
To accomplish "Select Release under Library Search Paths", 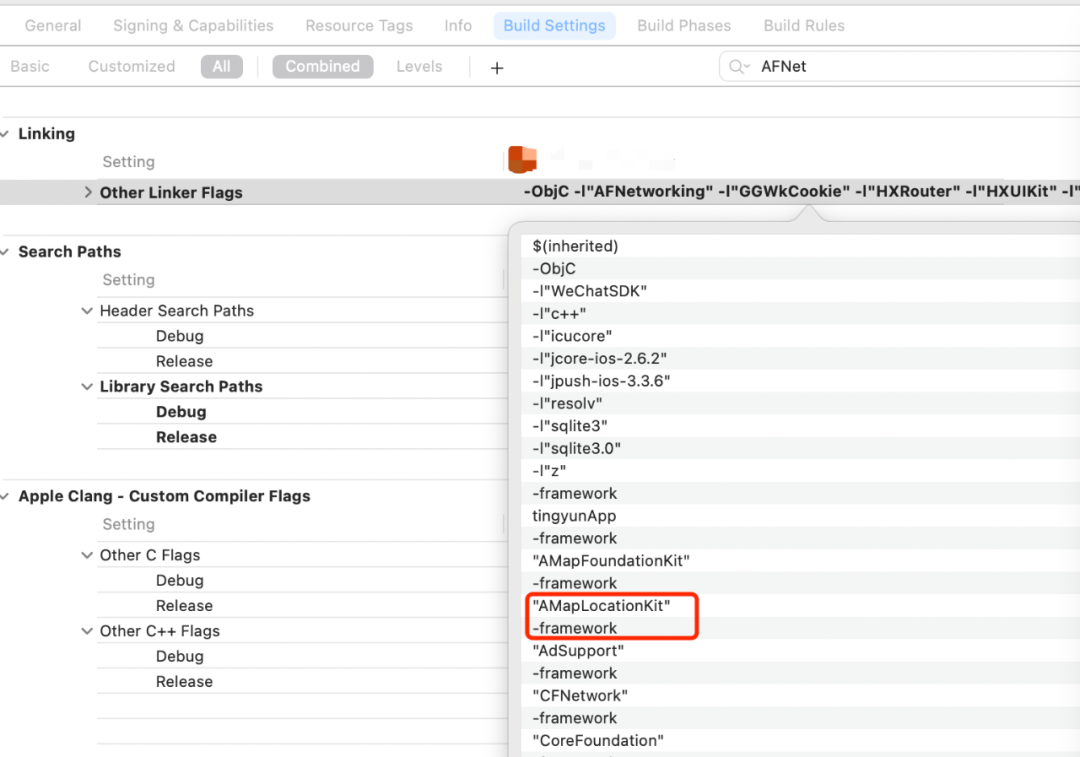I will click(186, 437).
